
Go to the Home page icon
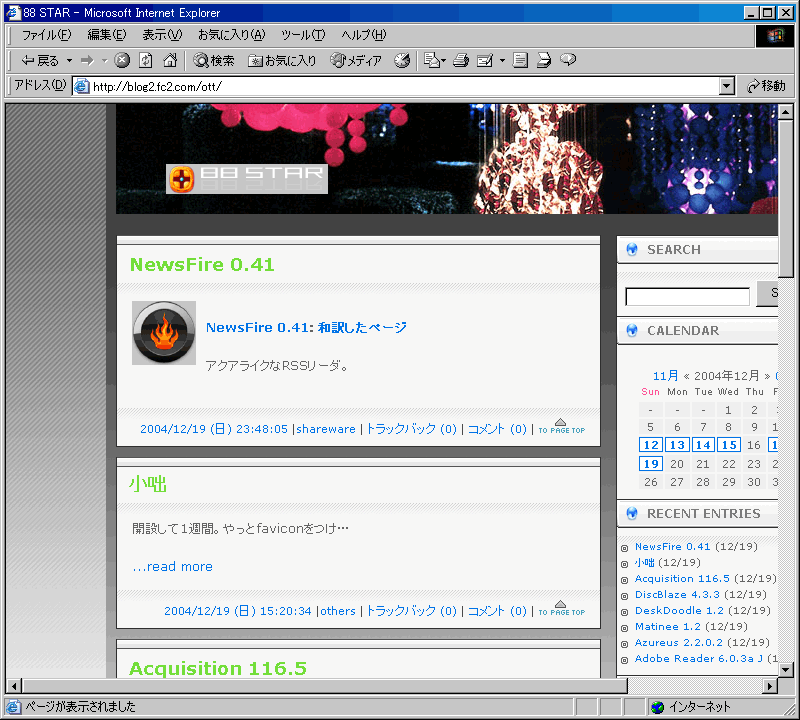click(170, 61)
